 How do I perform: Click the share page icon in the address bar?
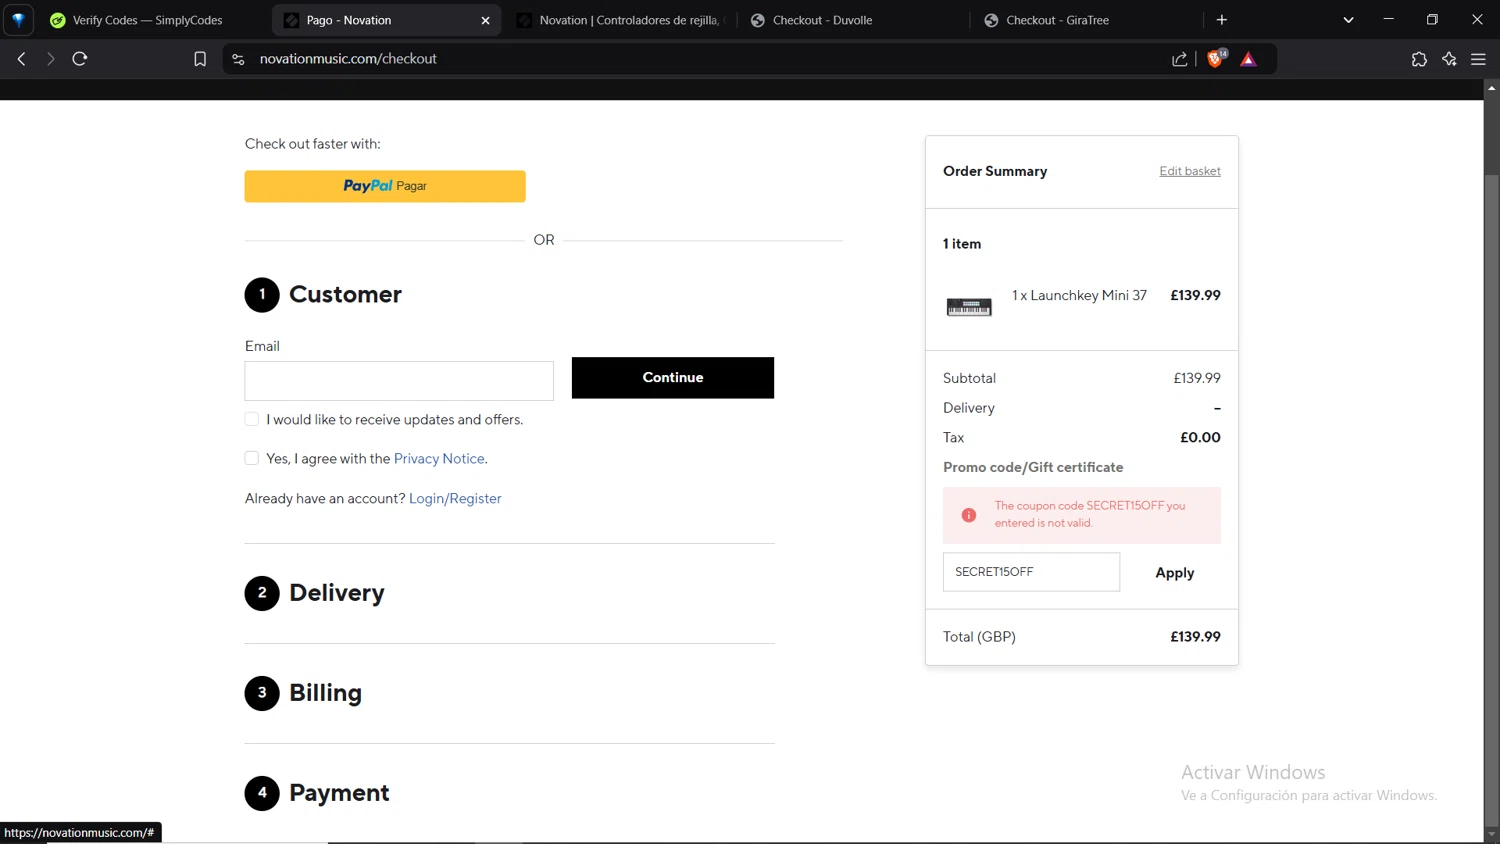point(1180,59)
